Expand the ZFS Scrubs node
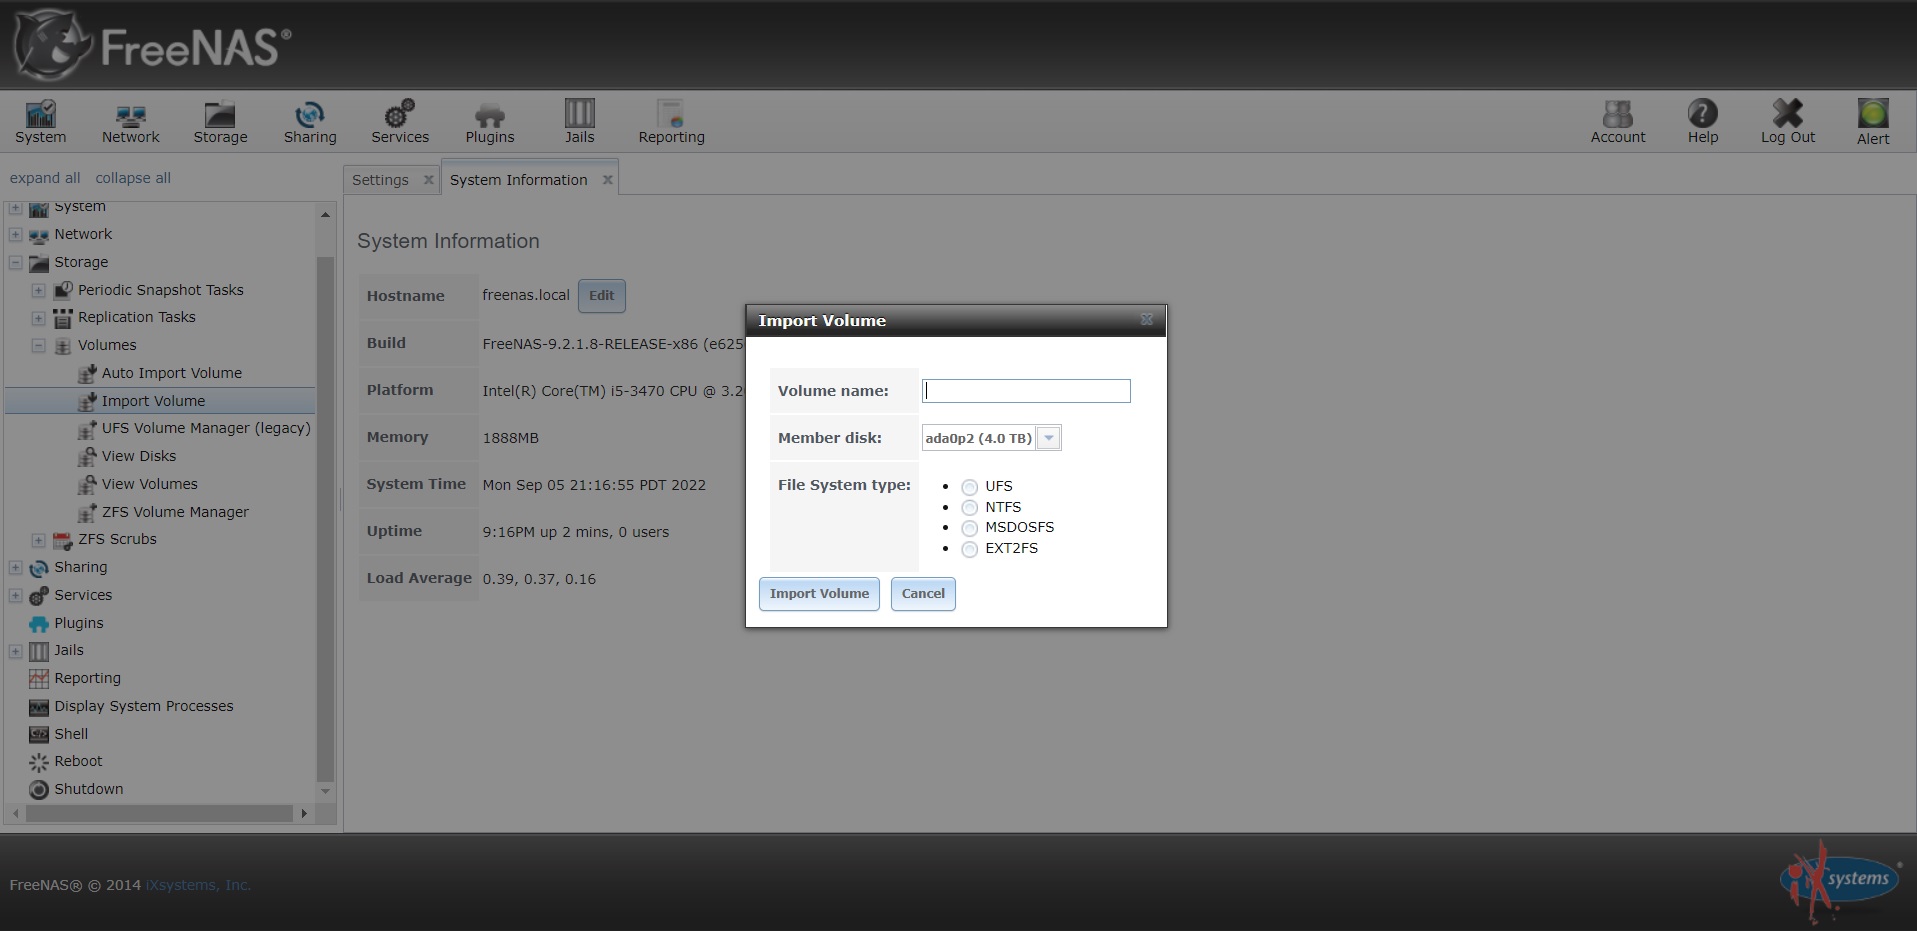Viewport: 1917px width, 931px height. pos(38,540)
